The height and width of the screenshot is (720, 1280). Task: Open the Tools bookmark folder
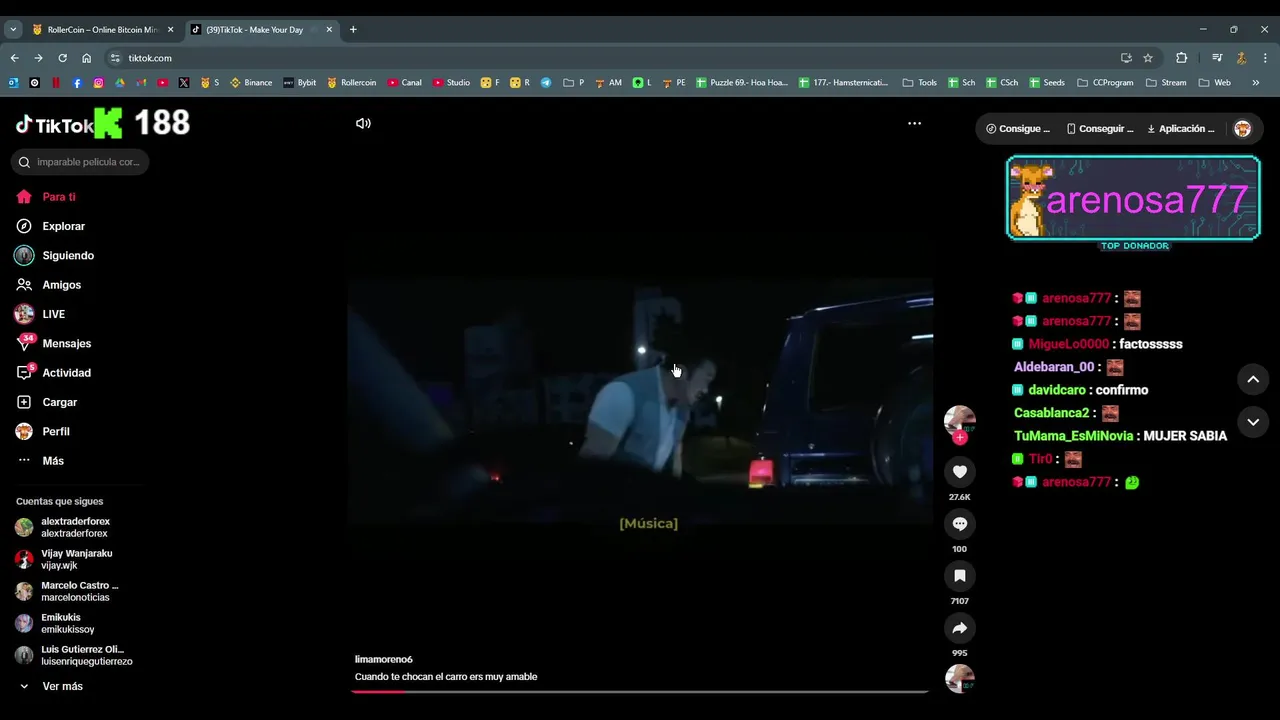point(920,83)
